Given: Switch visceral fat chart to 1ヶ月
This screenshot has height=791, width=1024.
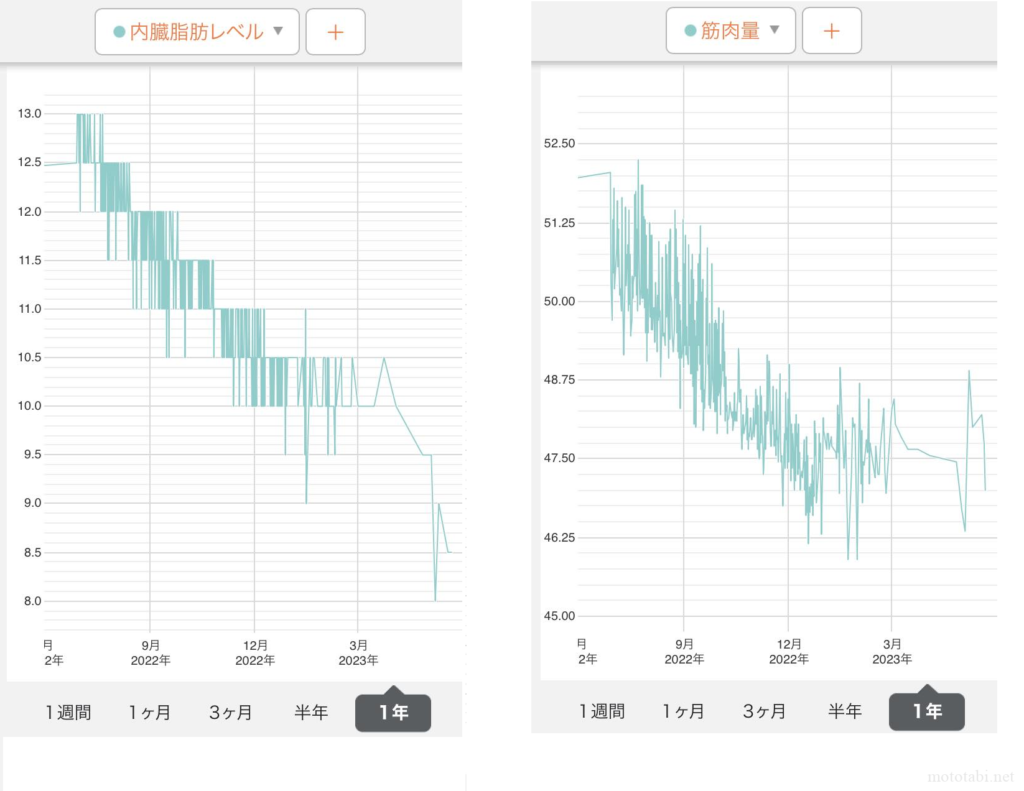Looking at the screenshot, I should tap(149, 713).
